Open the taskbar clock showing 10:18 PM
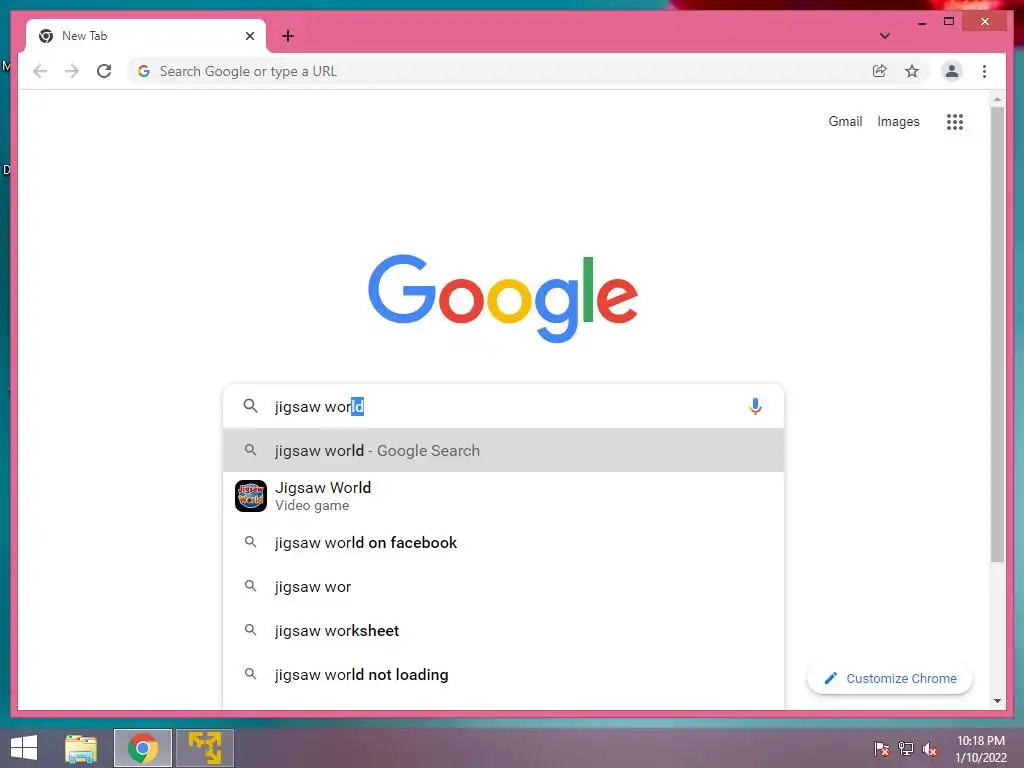The width and height of the screenshot is (1024, 768). [x=981, y=749]
